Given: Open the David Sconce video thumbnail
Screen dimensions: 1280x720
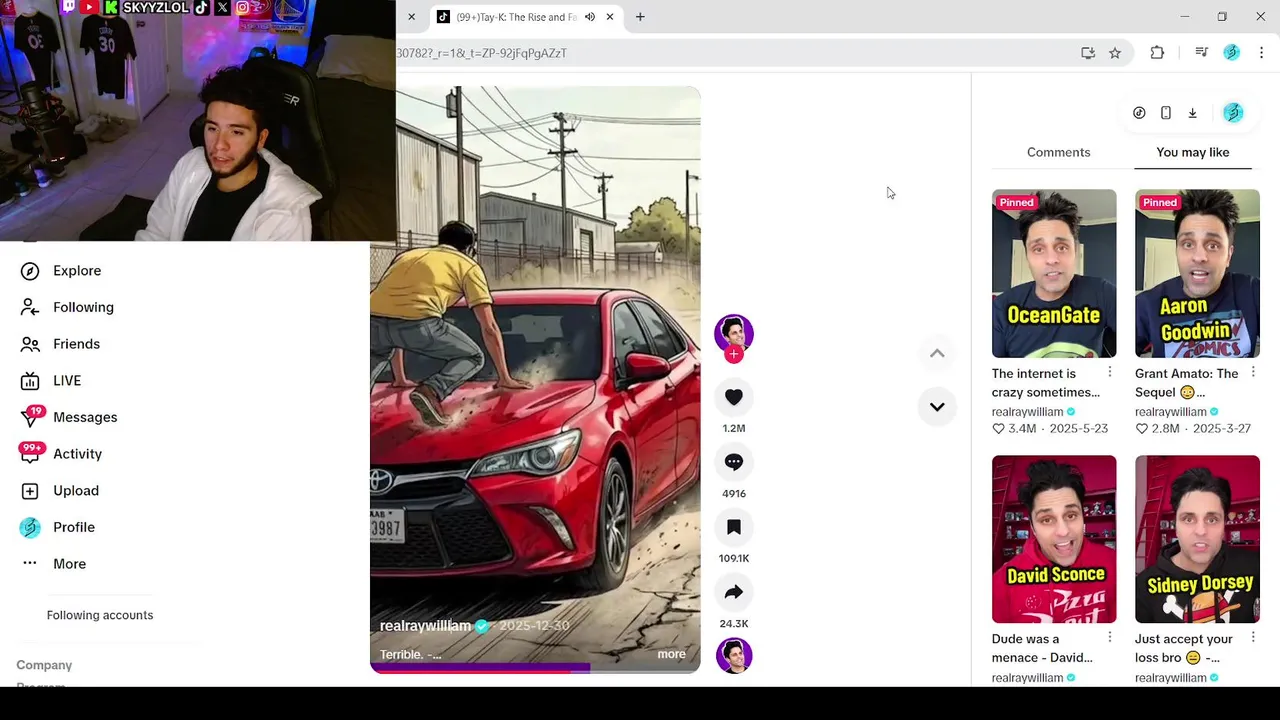Looking at the screenshot, I should click(x=1054, y=539).
